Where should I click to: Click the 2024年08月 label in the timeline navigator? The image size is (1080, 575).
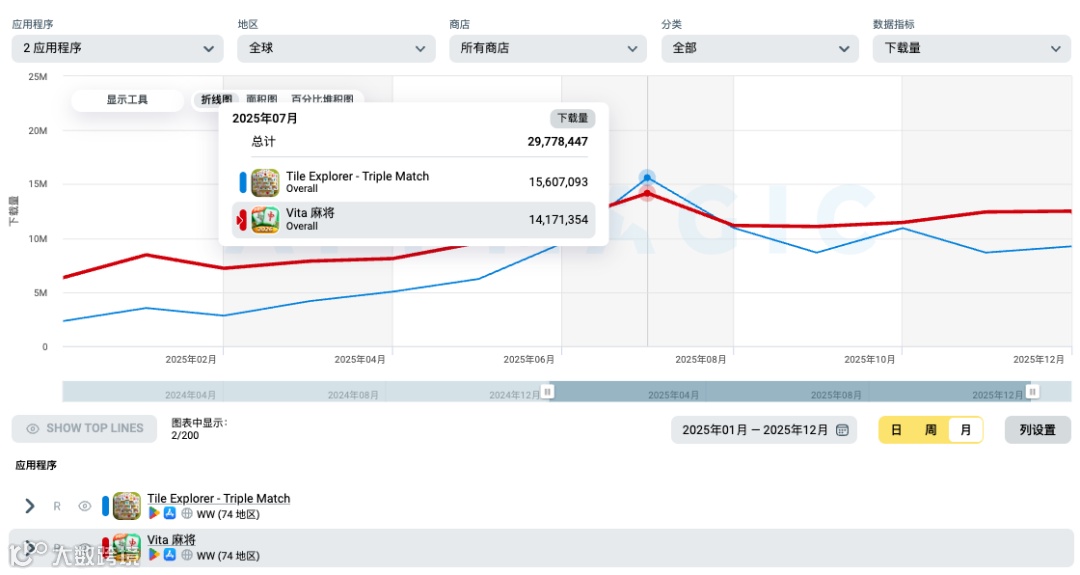point(353,395)
